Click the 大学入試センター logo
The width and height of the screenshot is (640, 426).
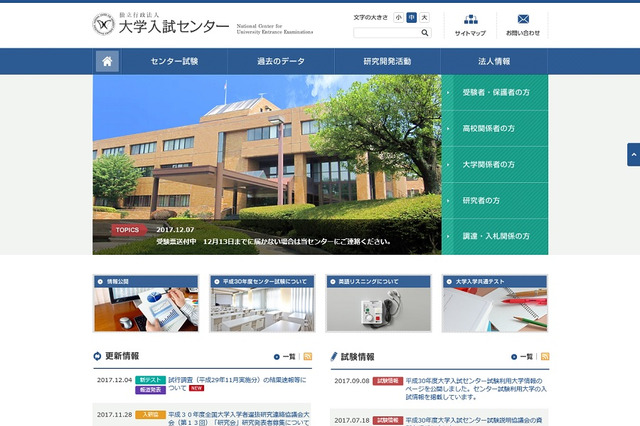click(161, 25)
